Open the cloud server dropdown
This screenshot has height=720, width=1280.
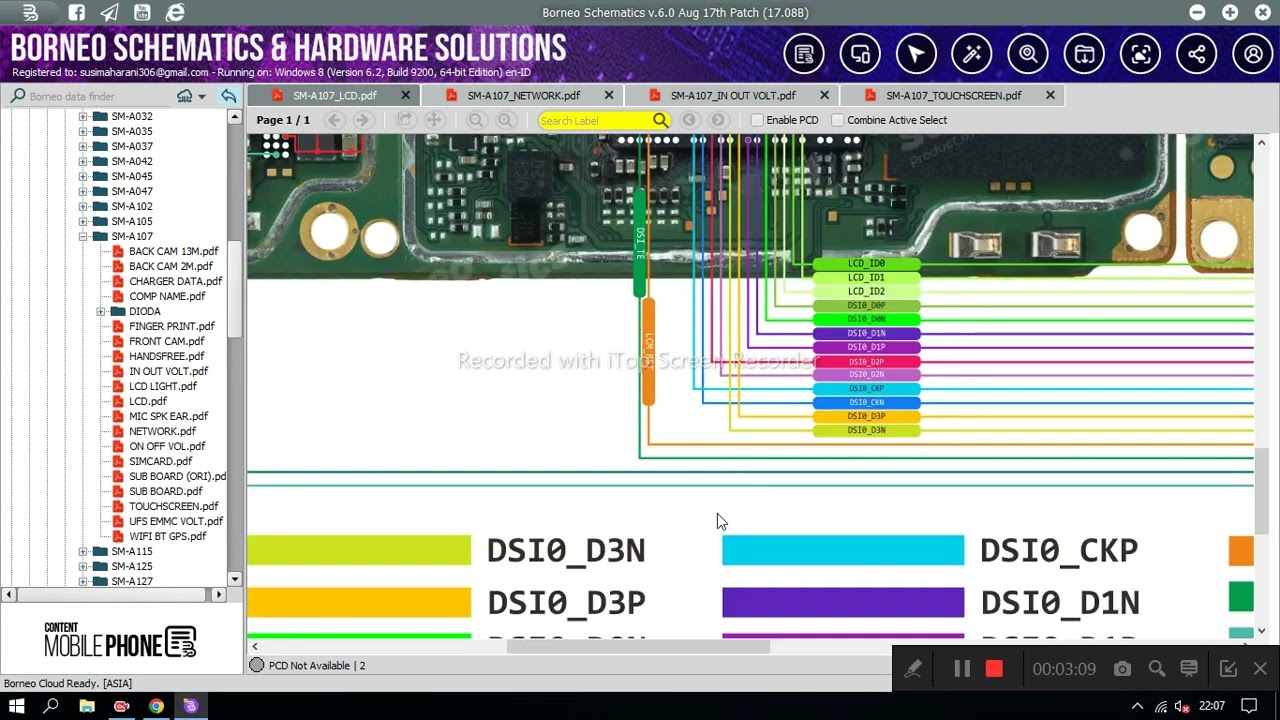click(x=190, y=96)
